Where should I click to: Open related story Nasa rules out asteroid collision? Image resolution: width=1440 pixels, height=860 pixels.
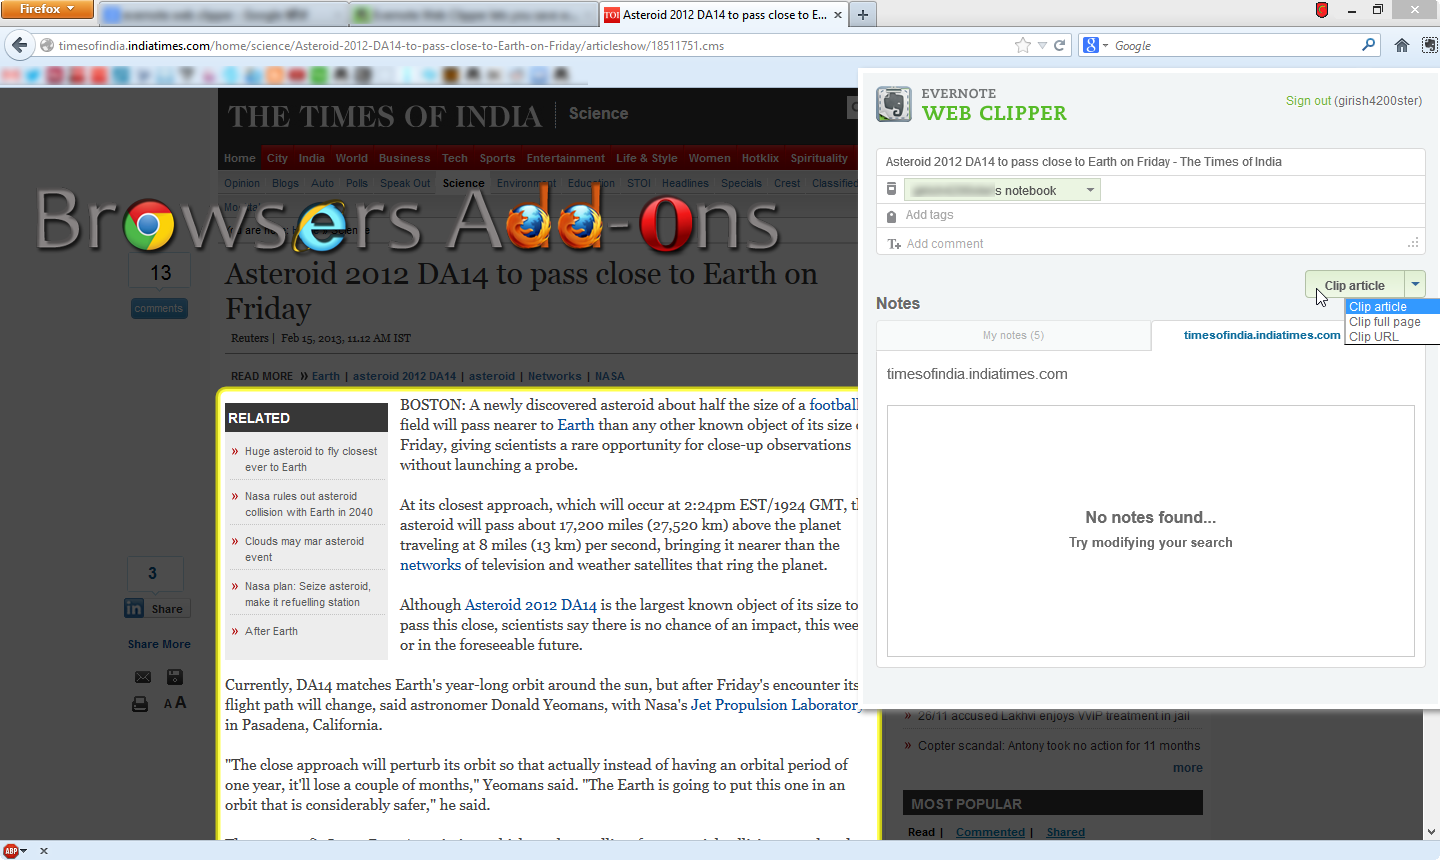pyautogui.click(x=309, y=504)
